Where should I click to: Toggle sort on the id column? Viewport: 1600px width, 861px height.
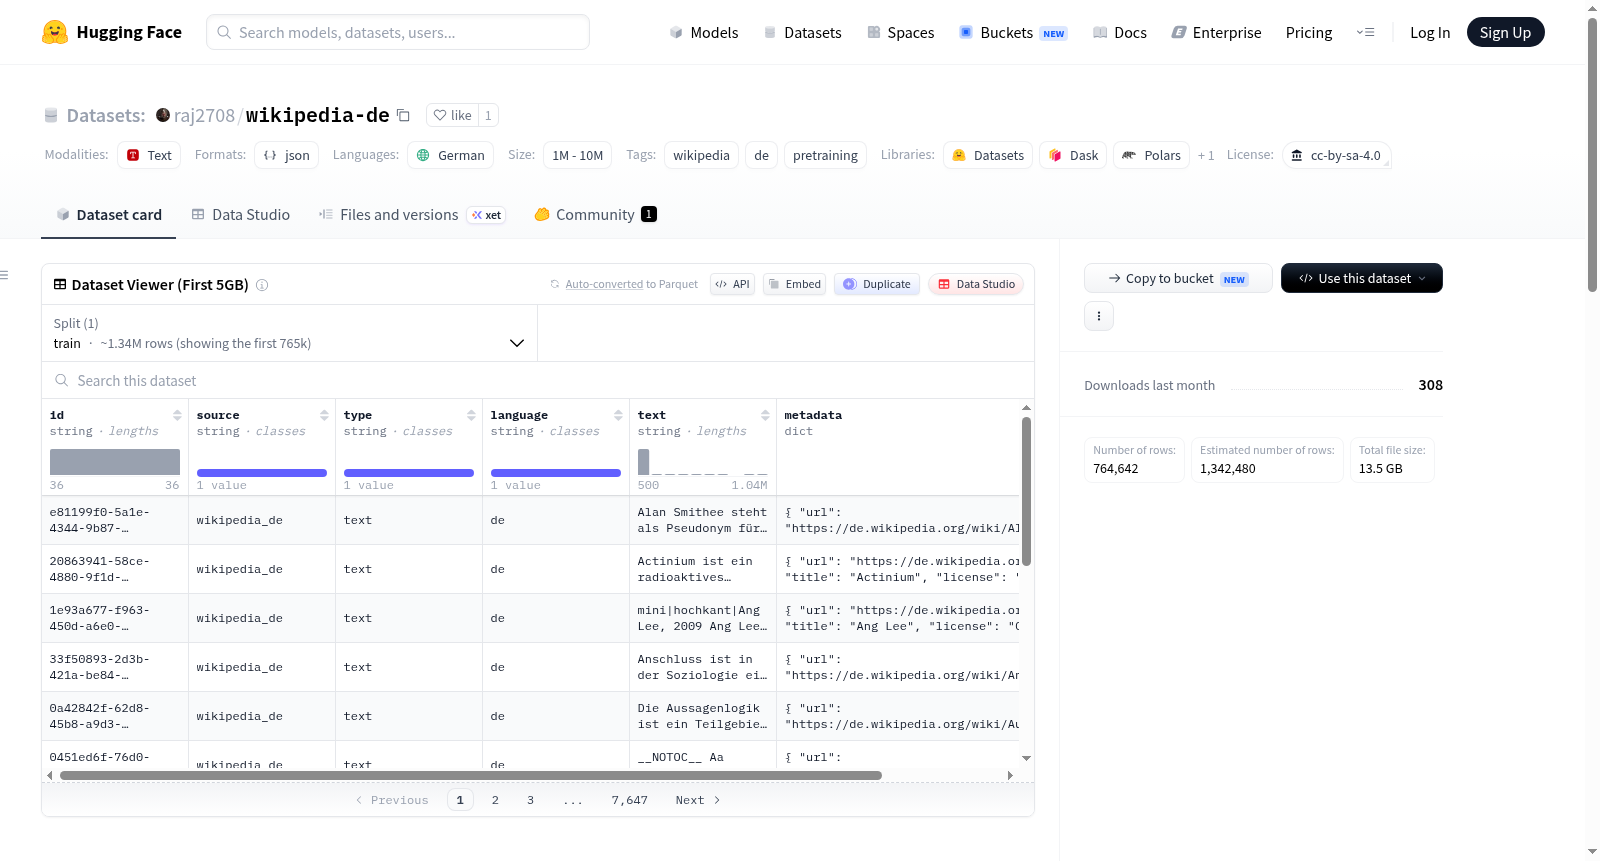177,415
